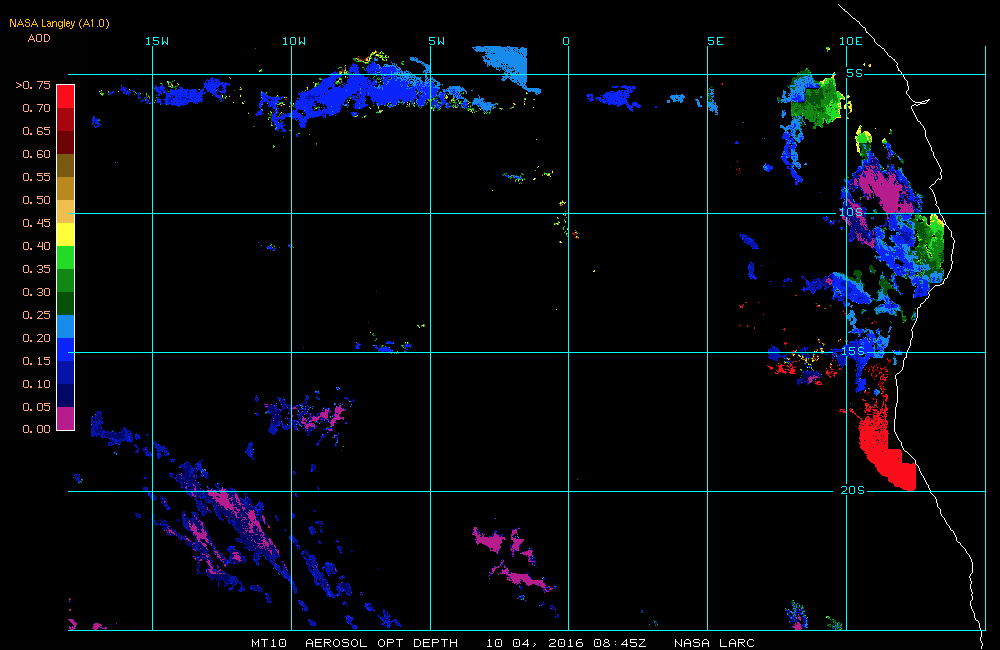Select the dark green swatch between 0.30 and 0.25
This screenshot has height=650, width=1000.
click(x=66, y=303)
